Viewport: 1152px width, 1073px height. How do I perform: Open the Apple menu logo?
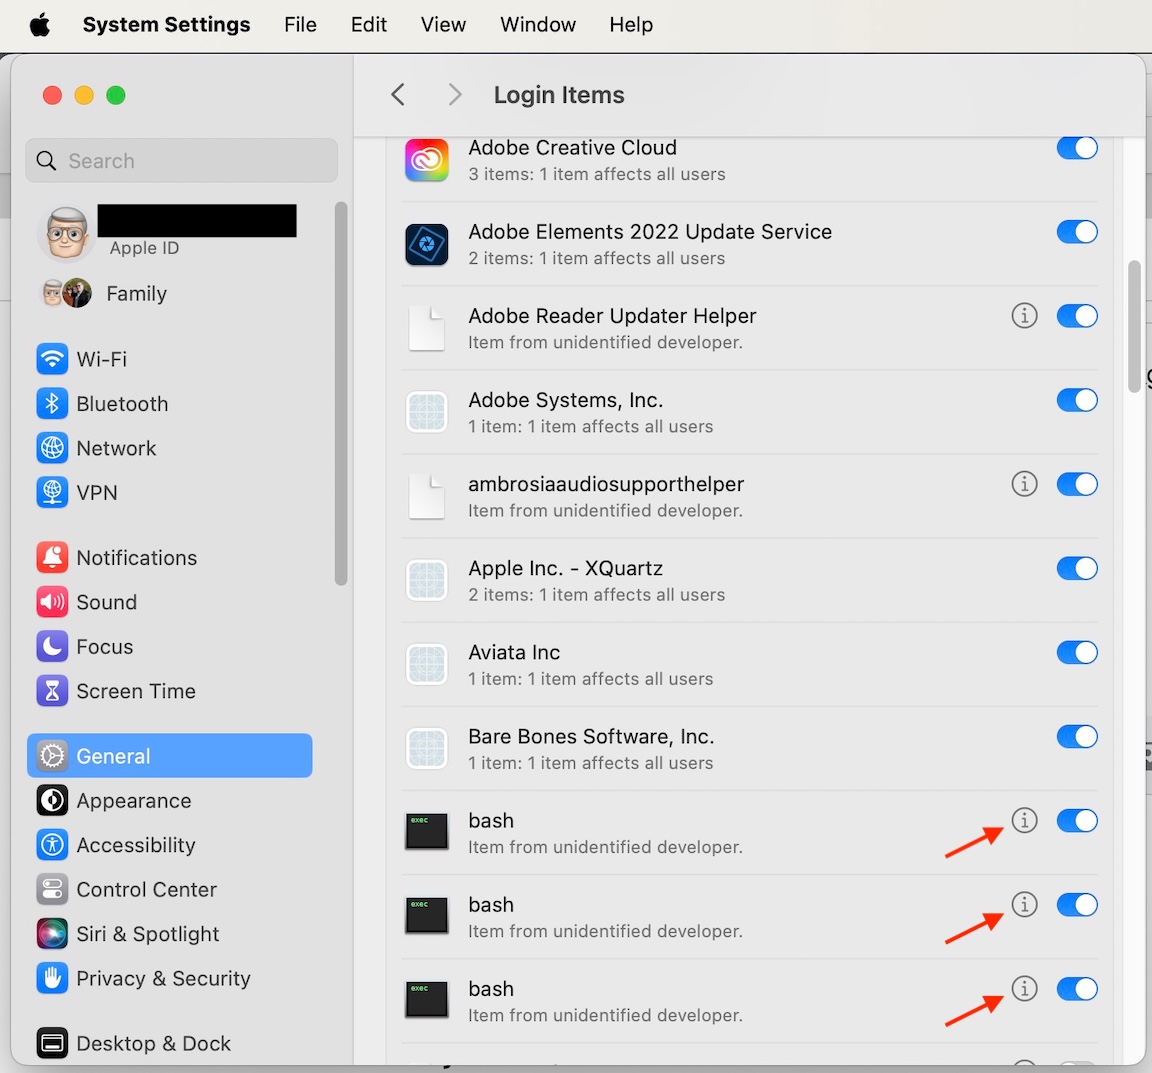coord(40,25)
